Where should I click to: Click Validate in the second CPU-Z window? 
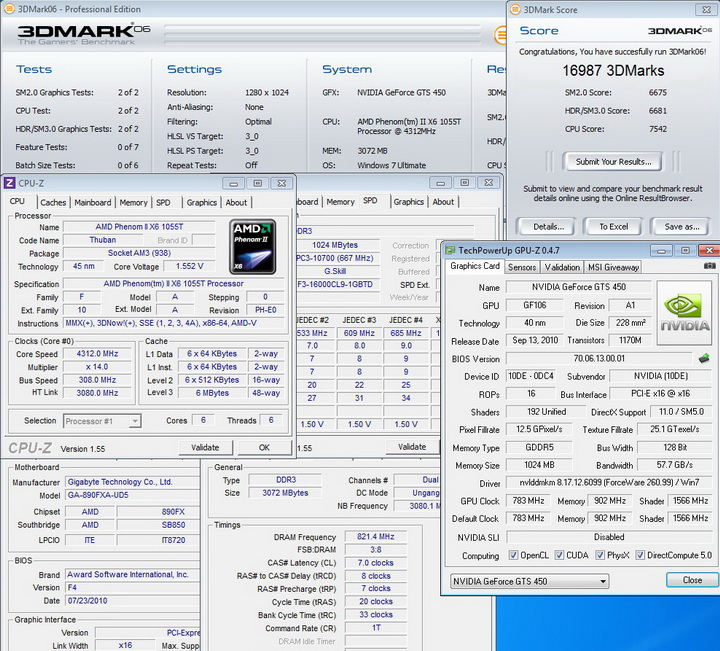click(x=412, y=447)
